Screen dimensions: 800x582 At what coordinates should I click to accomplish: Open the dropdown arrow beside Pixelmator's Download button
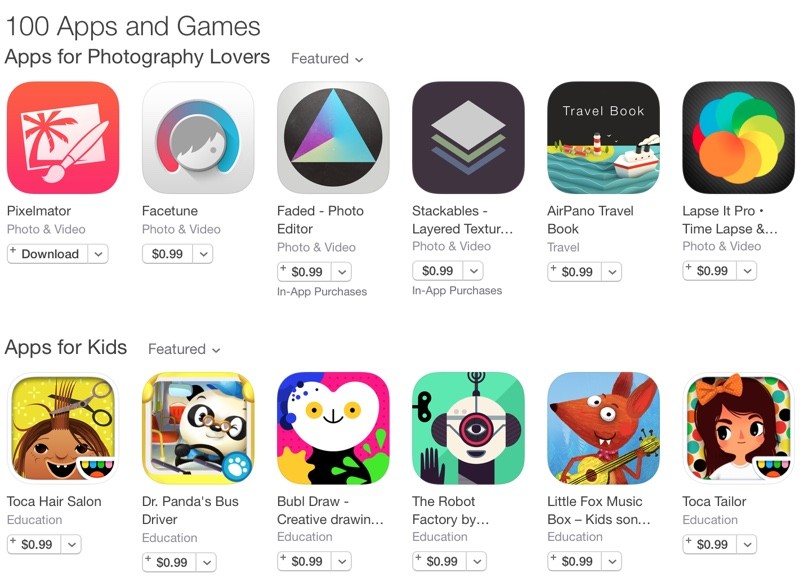(x=98, y=254)
